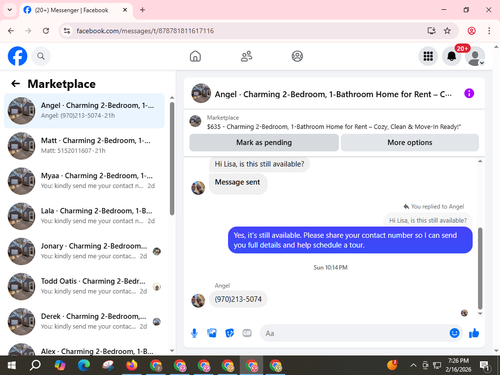Click the More options button
Screen dimensions: 500x375
(x=410, y=143)
